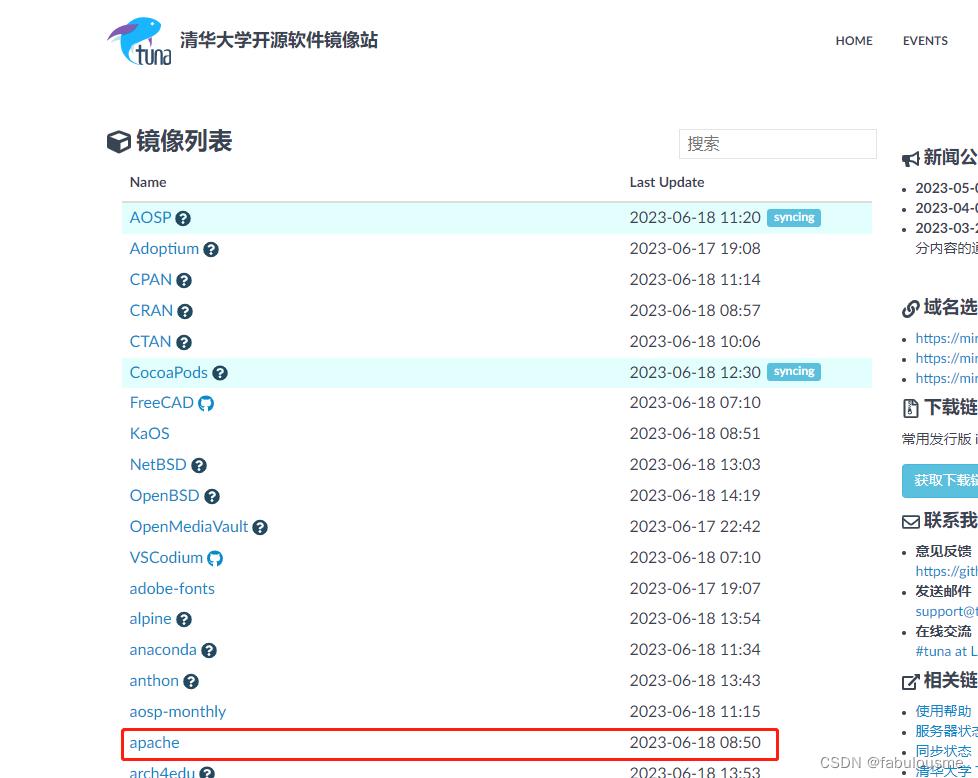Open the FreeCAD mirror link
Image resolution: width=978 pixels, height=778 pixels.
[x=162, y=403]
